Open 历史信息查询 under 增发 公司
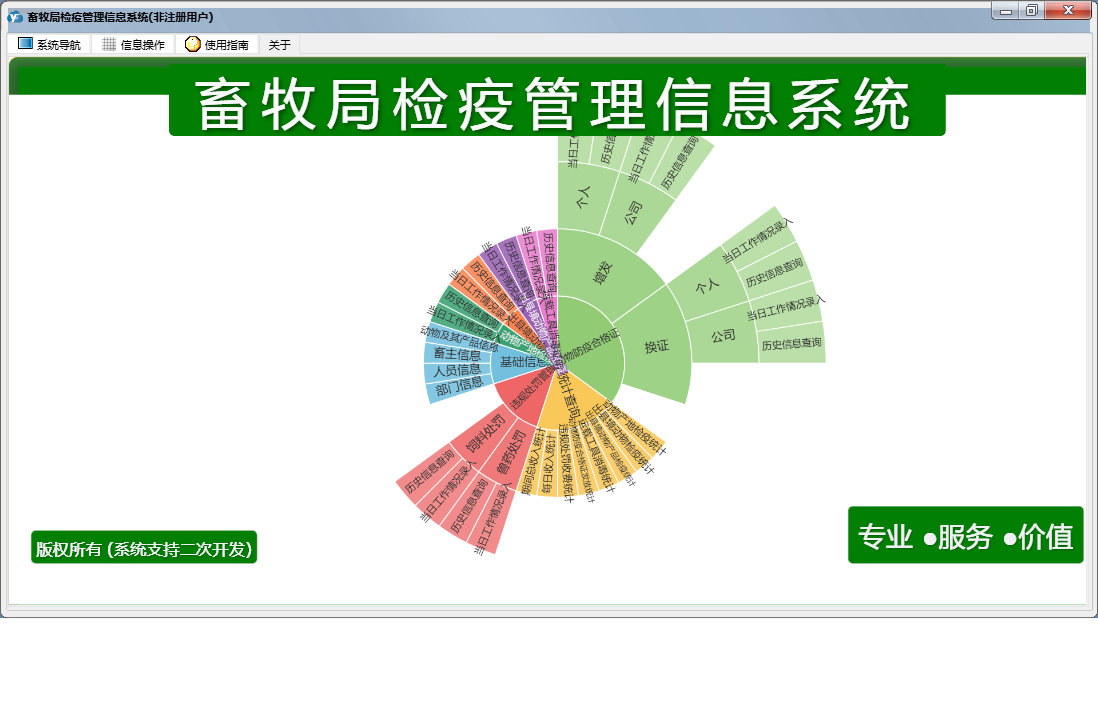The height and width of the screenshot is (726, 1098). (x=681, y=162)
